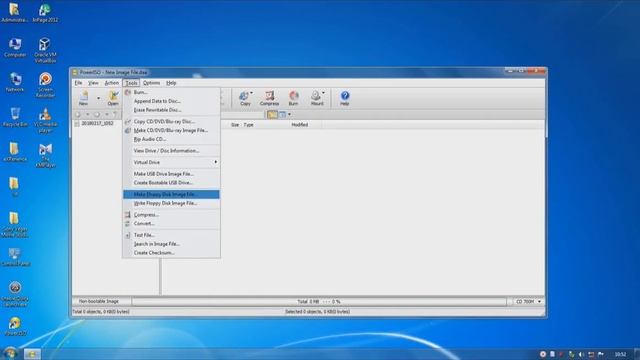The image size is (640, 360).
Task: Choose Burn... in Tools menu
Action: pos(171,93)
